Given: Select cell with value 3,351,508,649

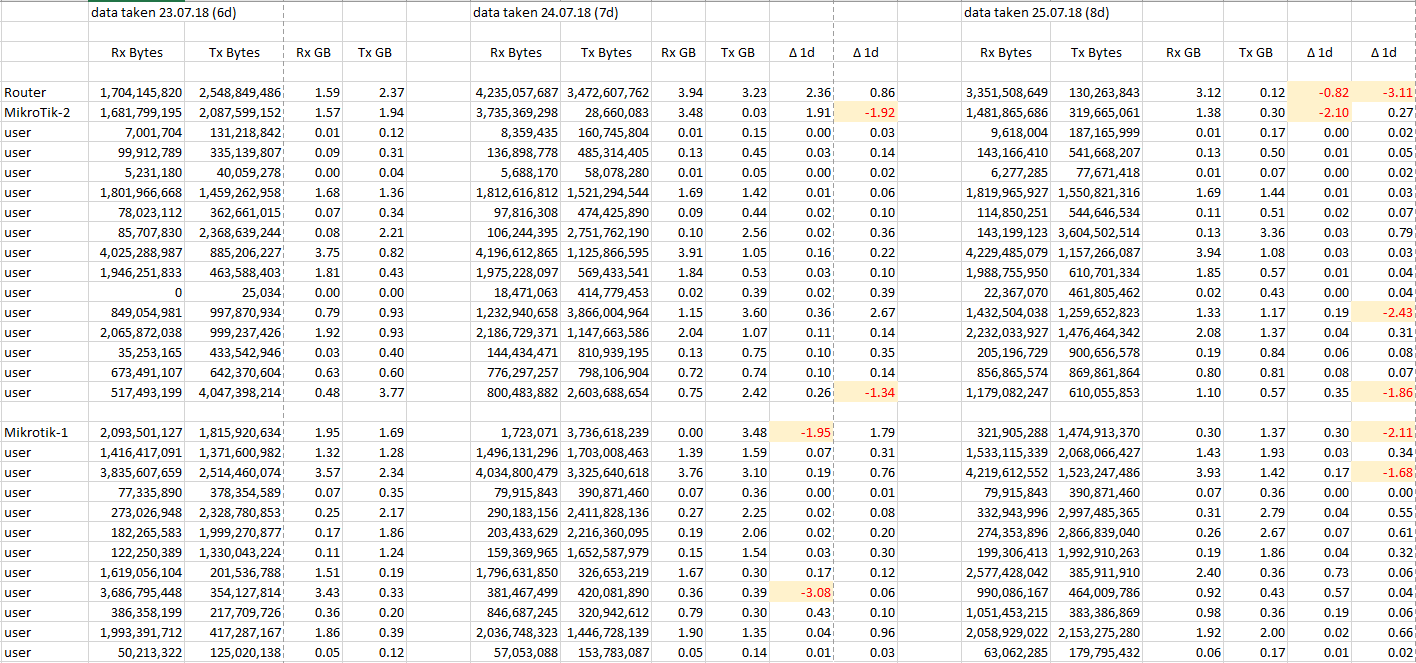Looking at the screenshot, I should point(1006,92).
